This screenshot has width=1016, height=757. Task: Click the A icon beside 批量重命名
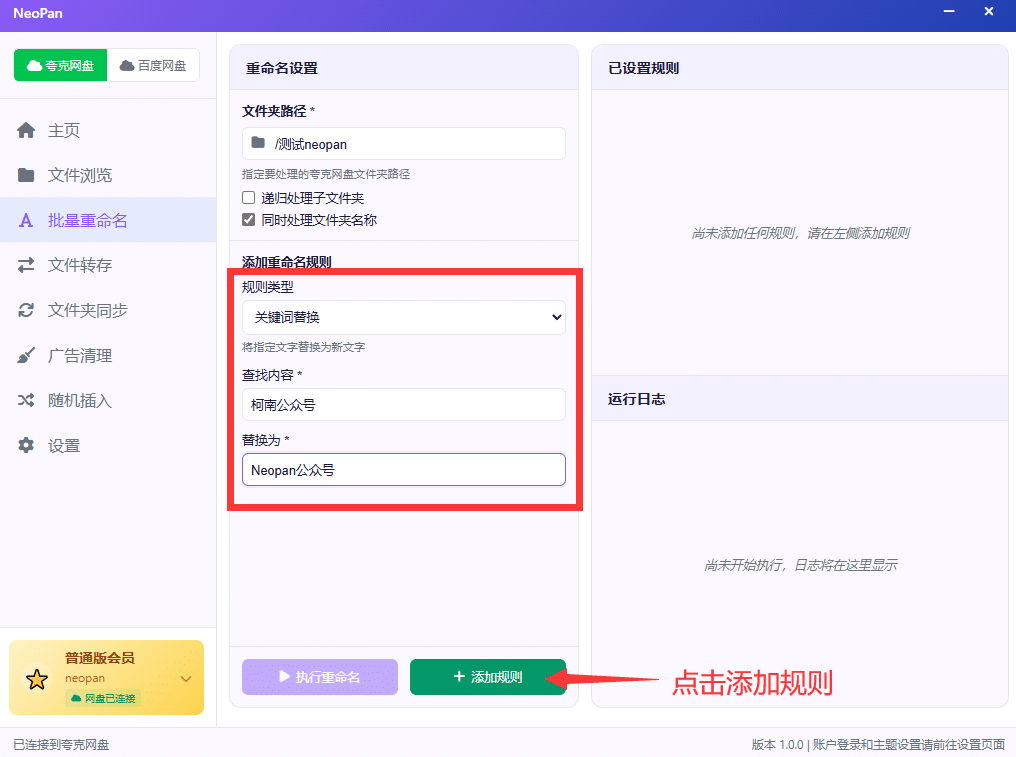pyautogui.click(x=26, y=220)
